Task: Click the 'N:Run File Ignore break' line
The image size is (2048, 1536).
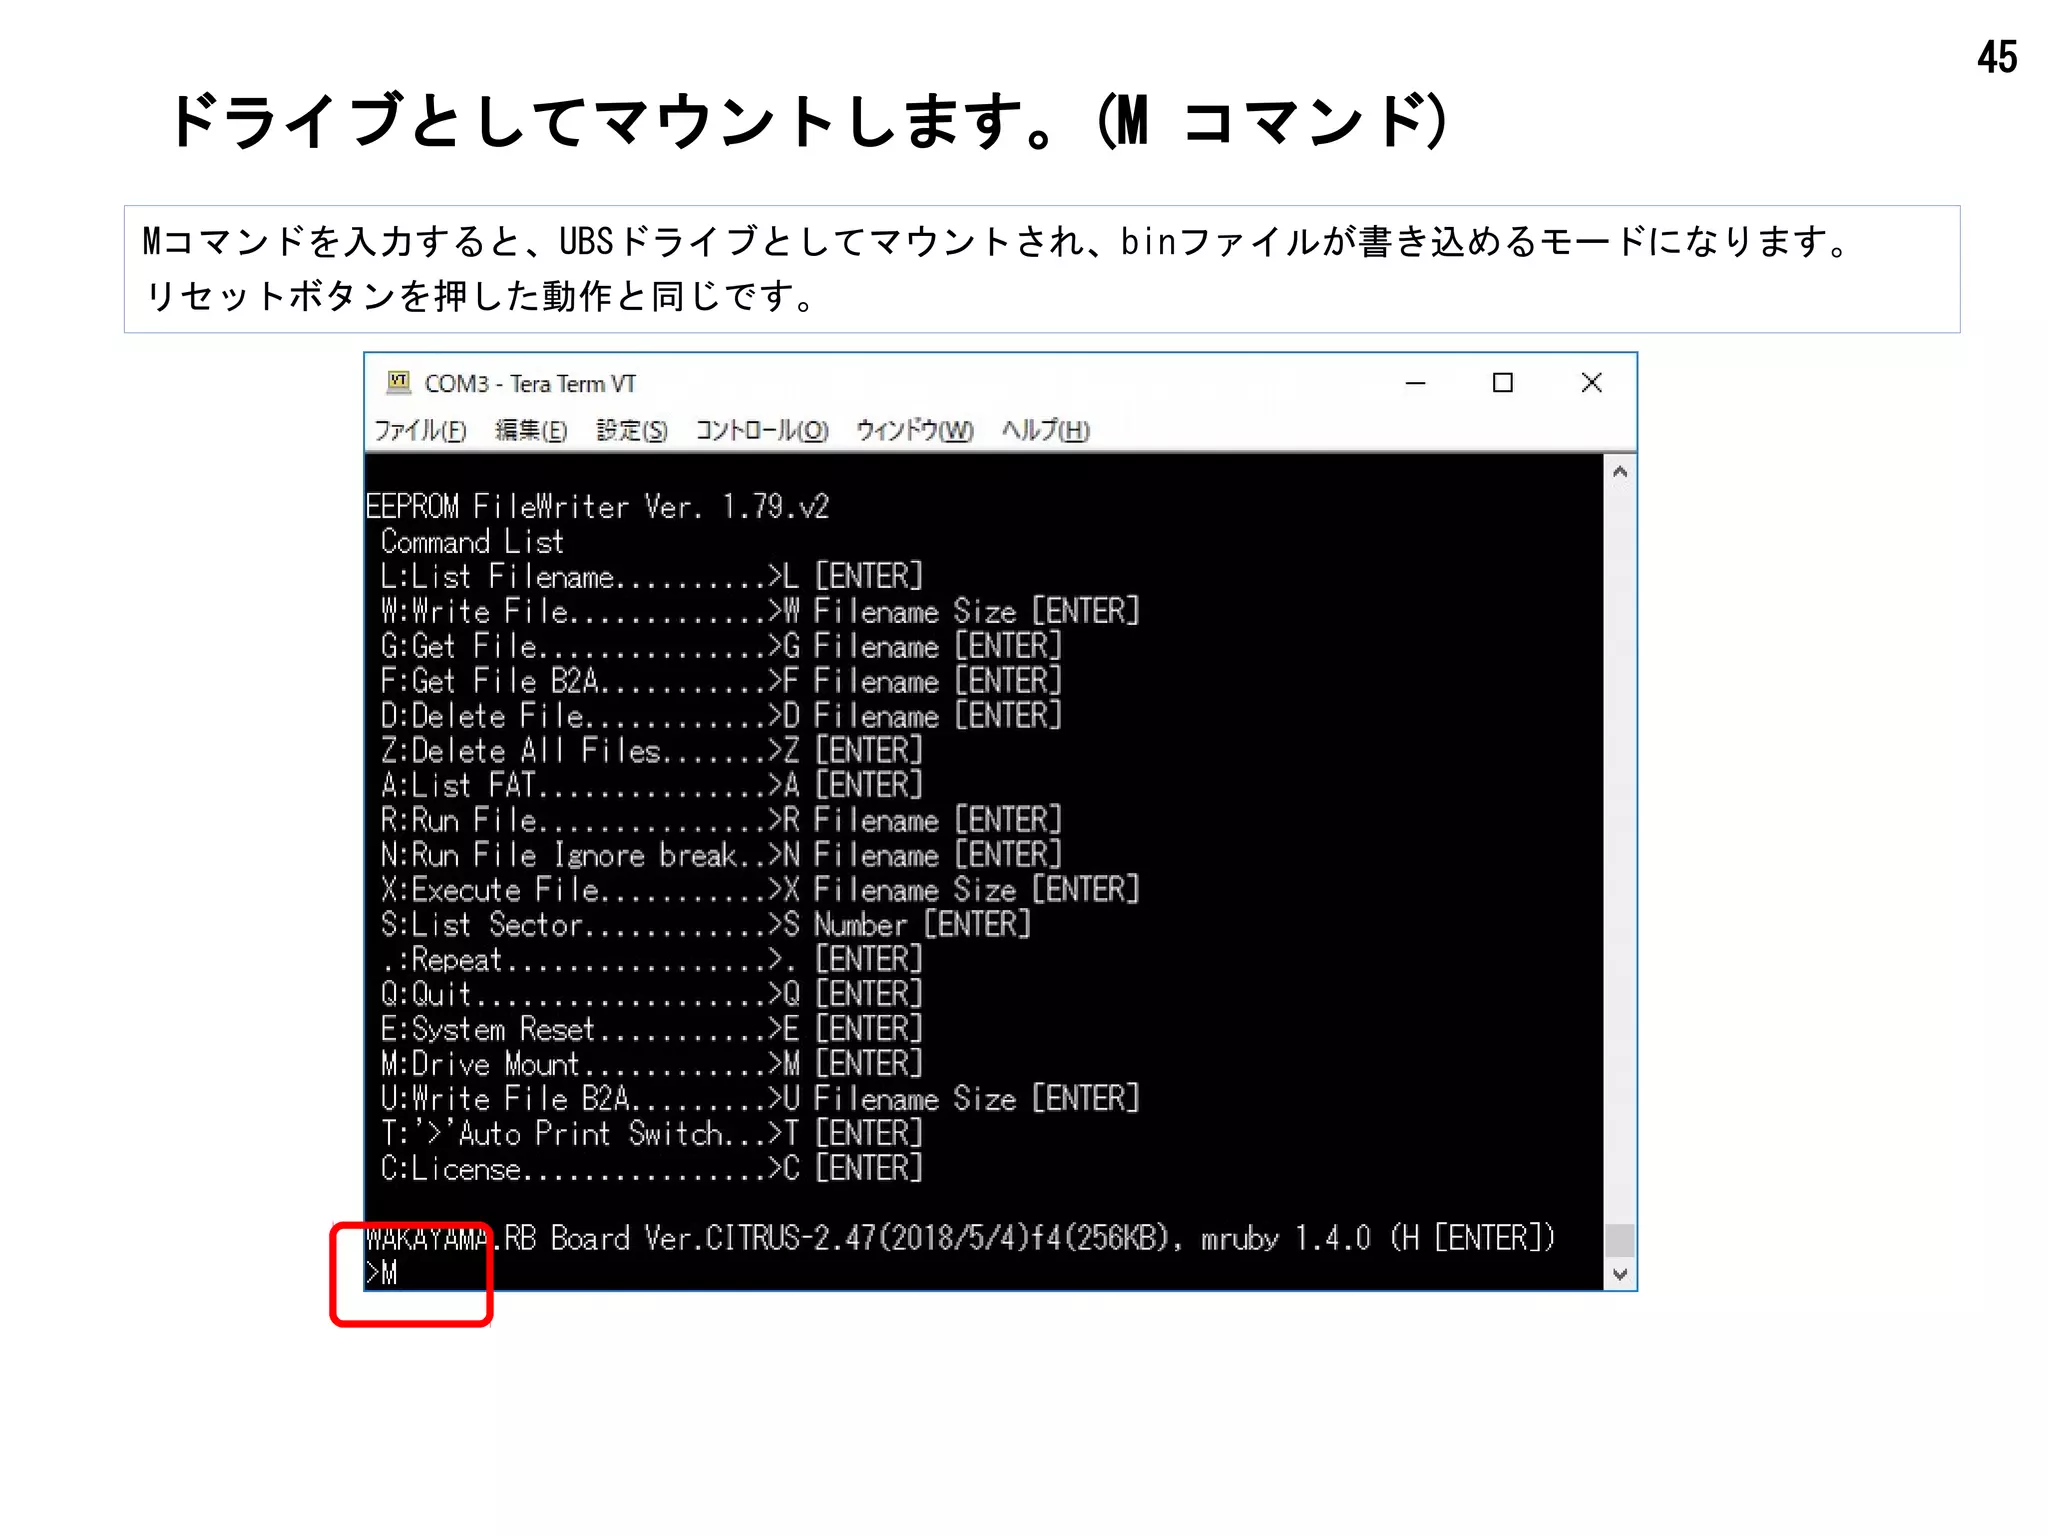Action: point(721,855)
